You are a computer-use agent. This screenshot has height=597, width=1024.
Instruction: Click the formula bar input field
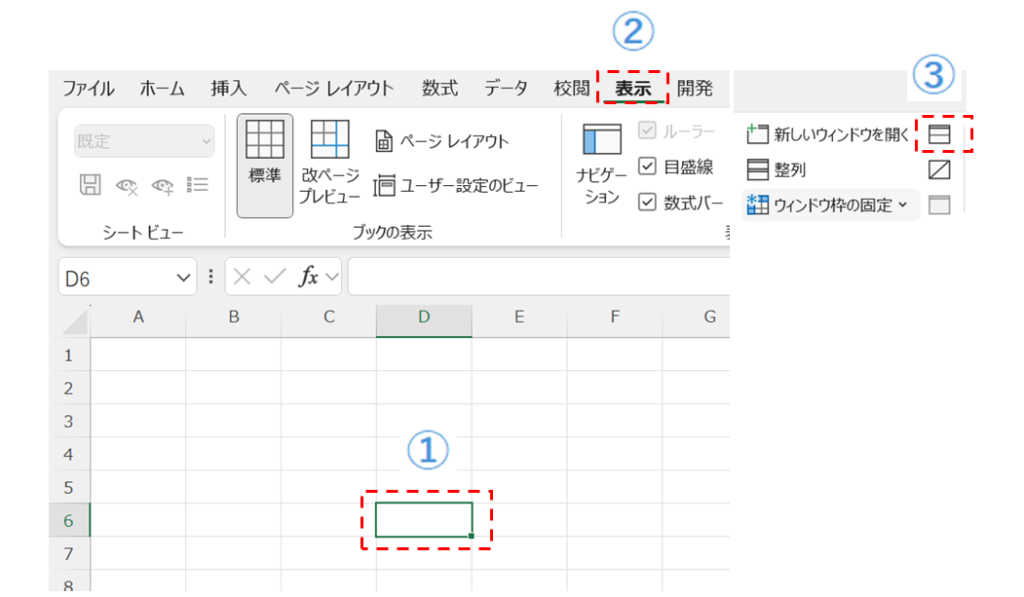(x=538, y=277)
